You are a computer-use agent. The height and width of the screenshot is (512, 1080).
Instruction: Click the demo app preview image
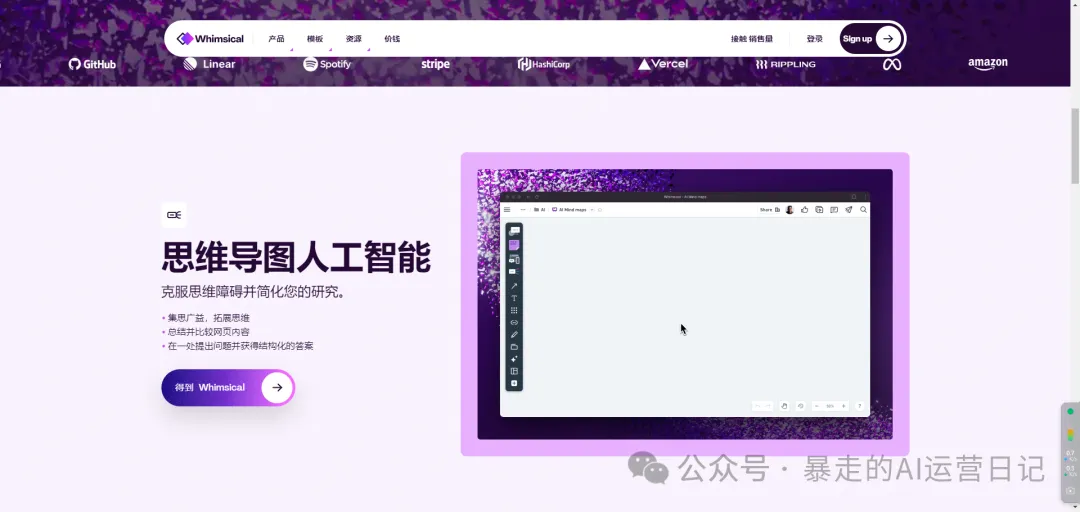pos(685,304)
